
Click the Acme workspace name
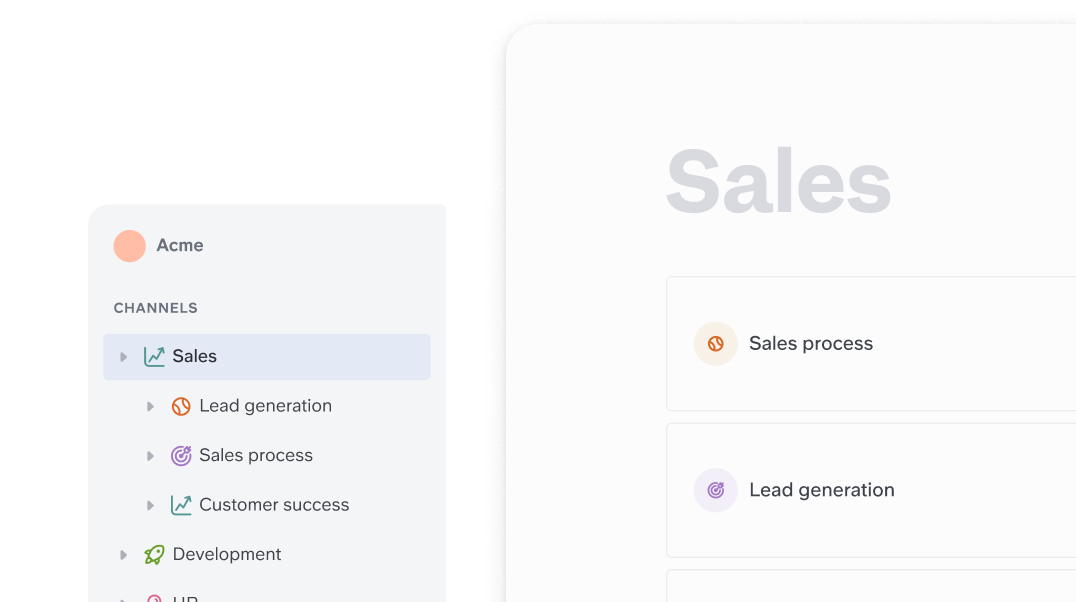(x=180, y=246)
